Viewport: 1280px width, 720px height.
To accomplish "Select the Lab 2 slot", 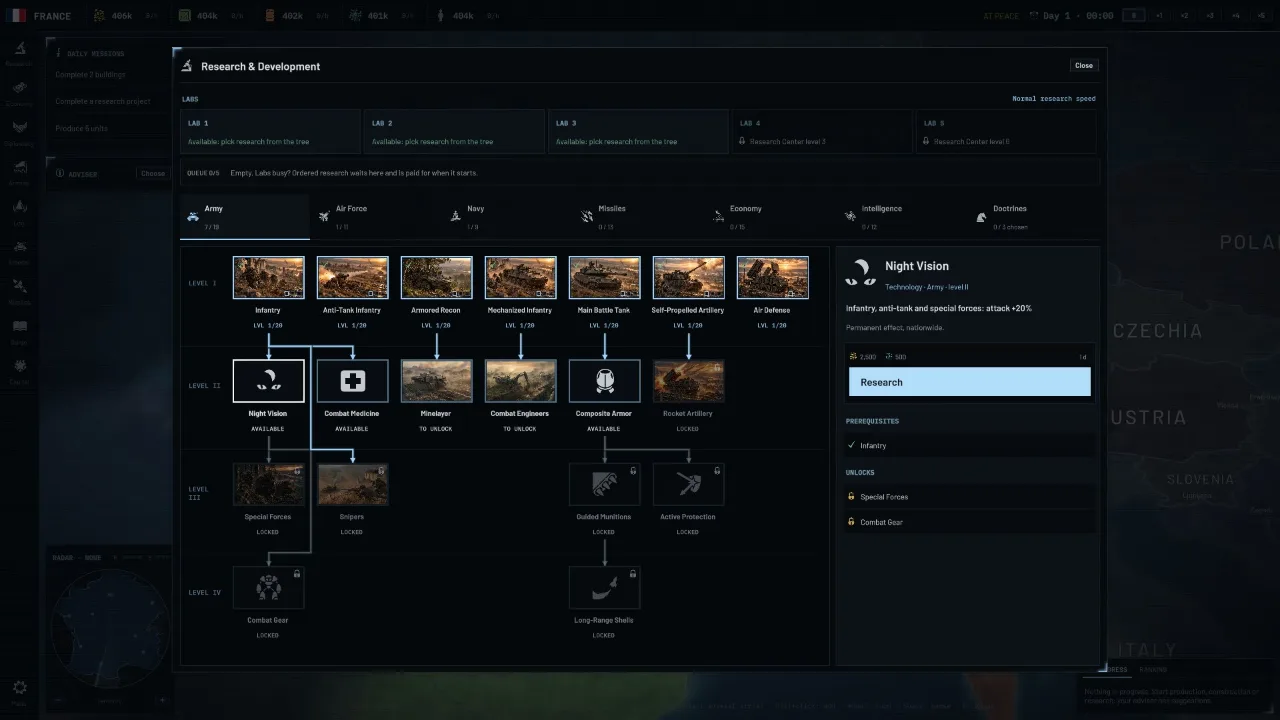I will pos(454,132).
